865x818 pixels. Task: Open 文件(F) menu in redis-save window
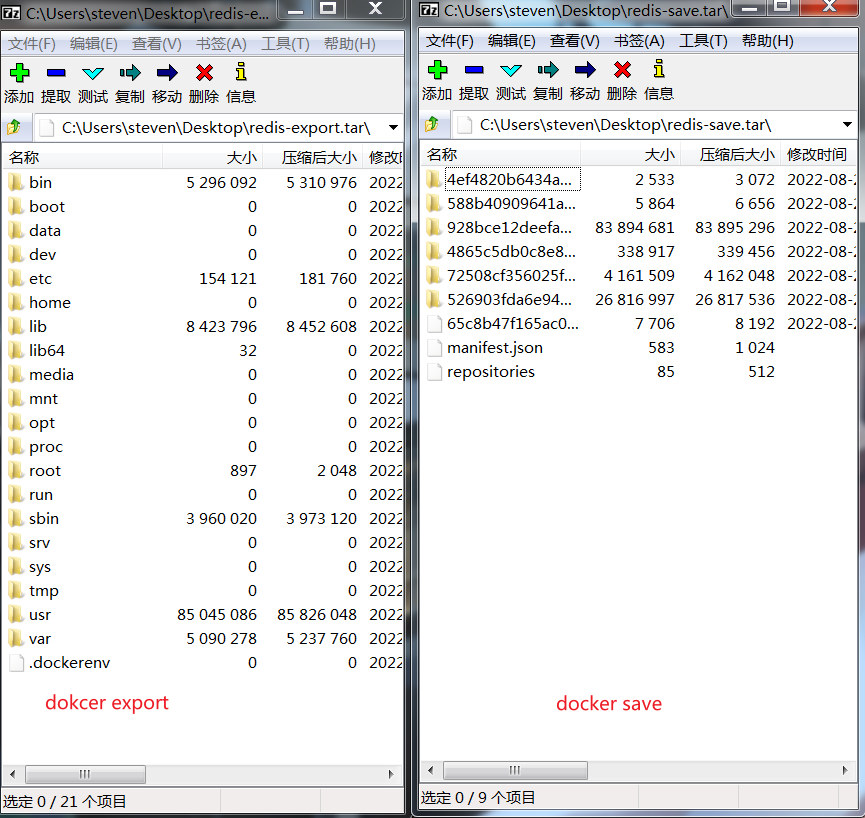[450, 41]
